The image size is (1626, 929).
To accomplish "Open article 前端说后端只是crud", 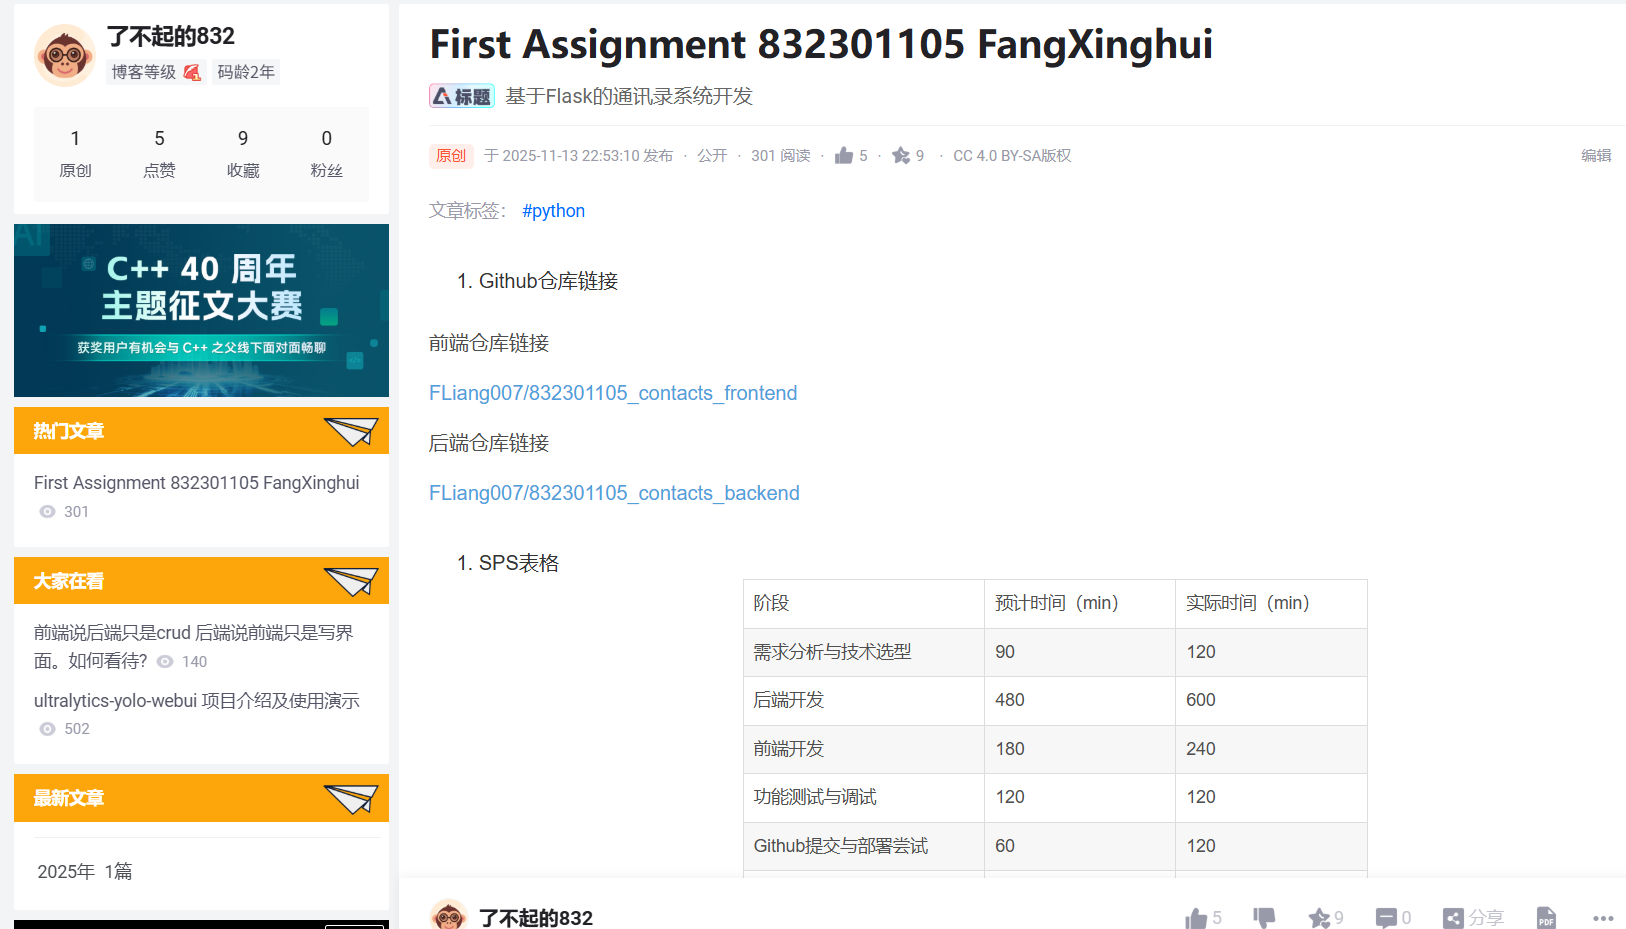I will click(194, 646).
